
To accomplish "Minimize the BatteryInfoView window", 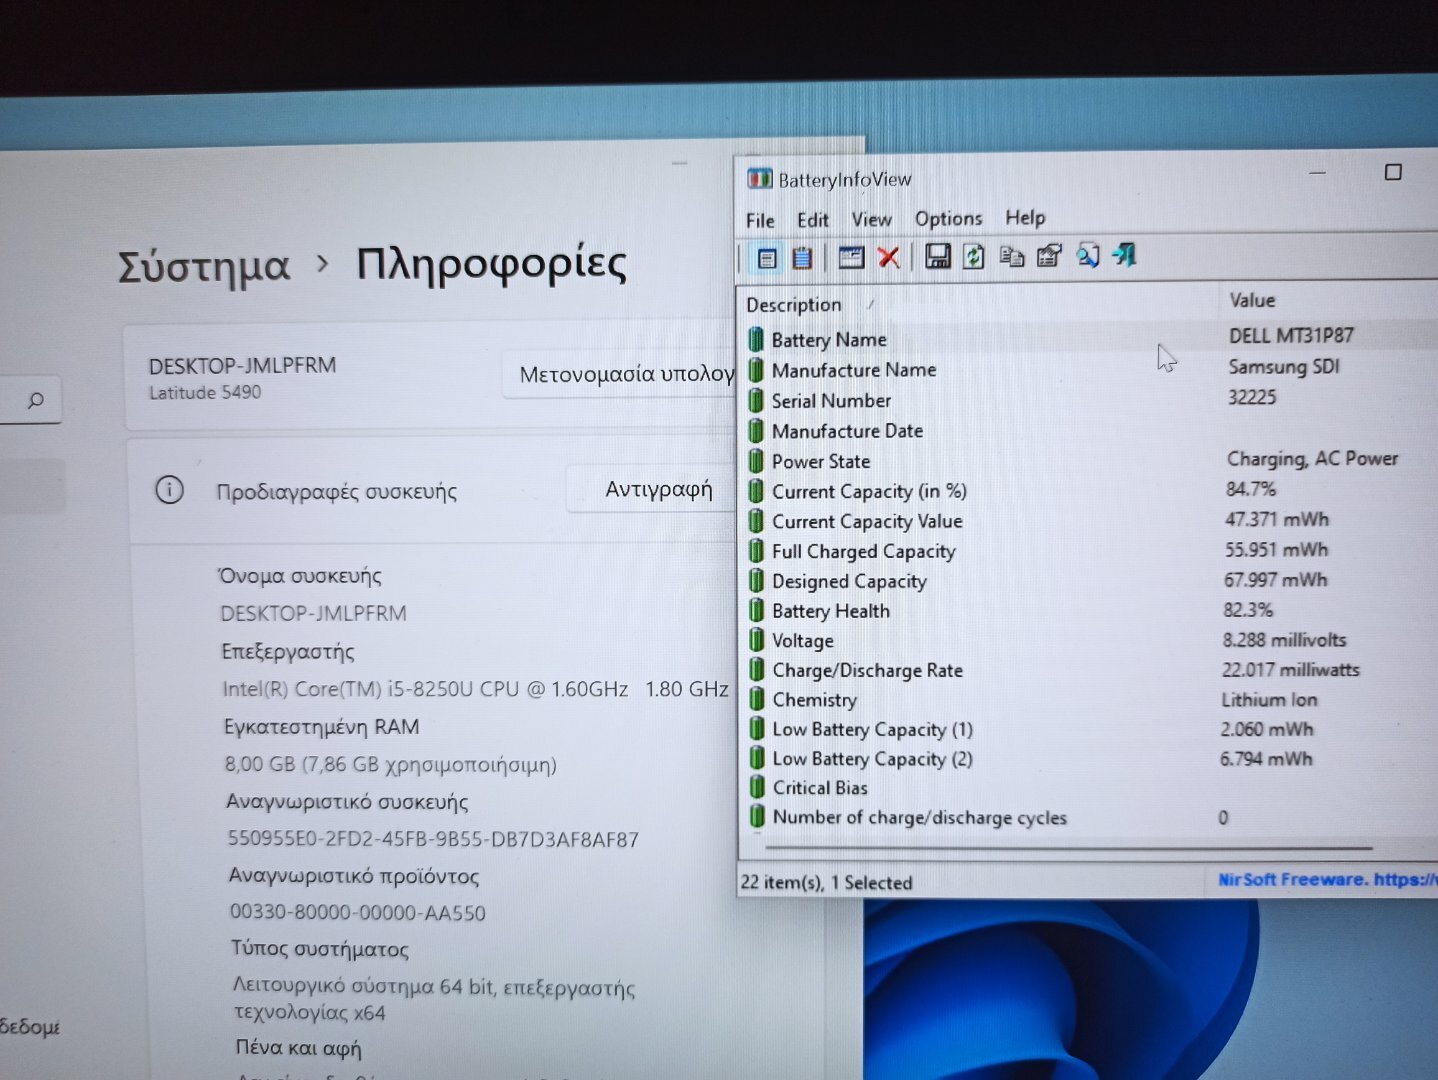I will [x=1318, y=173].
